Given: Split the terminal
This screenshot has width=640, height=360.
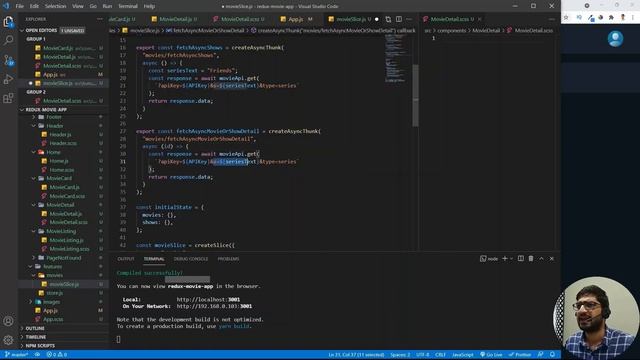Looking at the screenshot, I should [521, 258].
